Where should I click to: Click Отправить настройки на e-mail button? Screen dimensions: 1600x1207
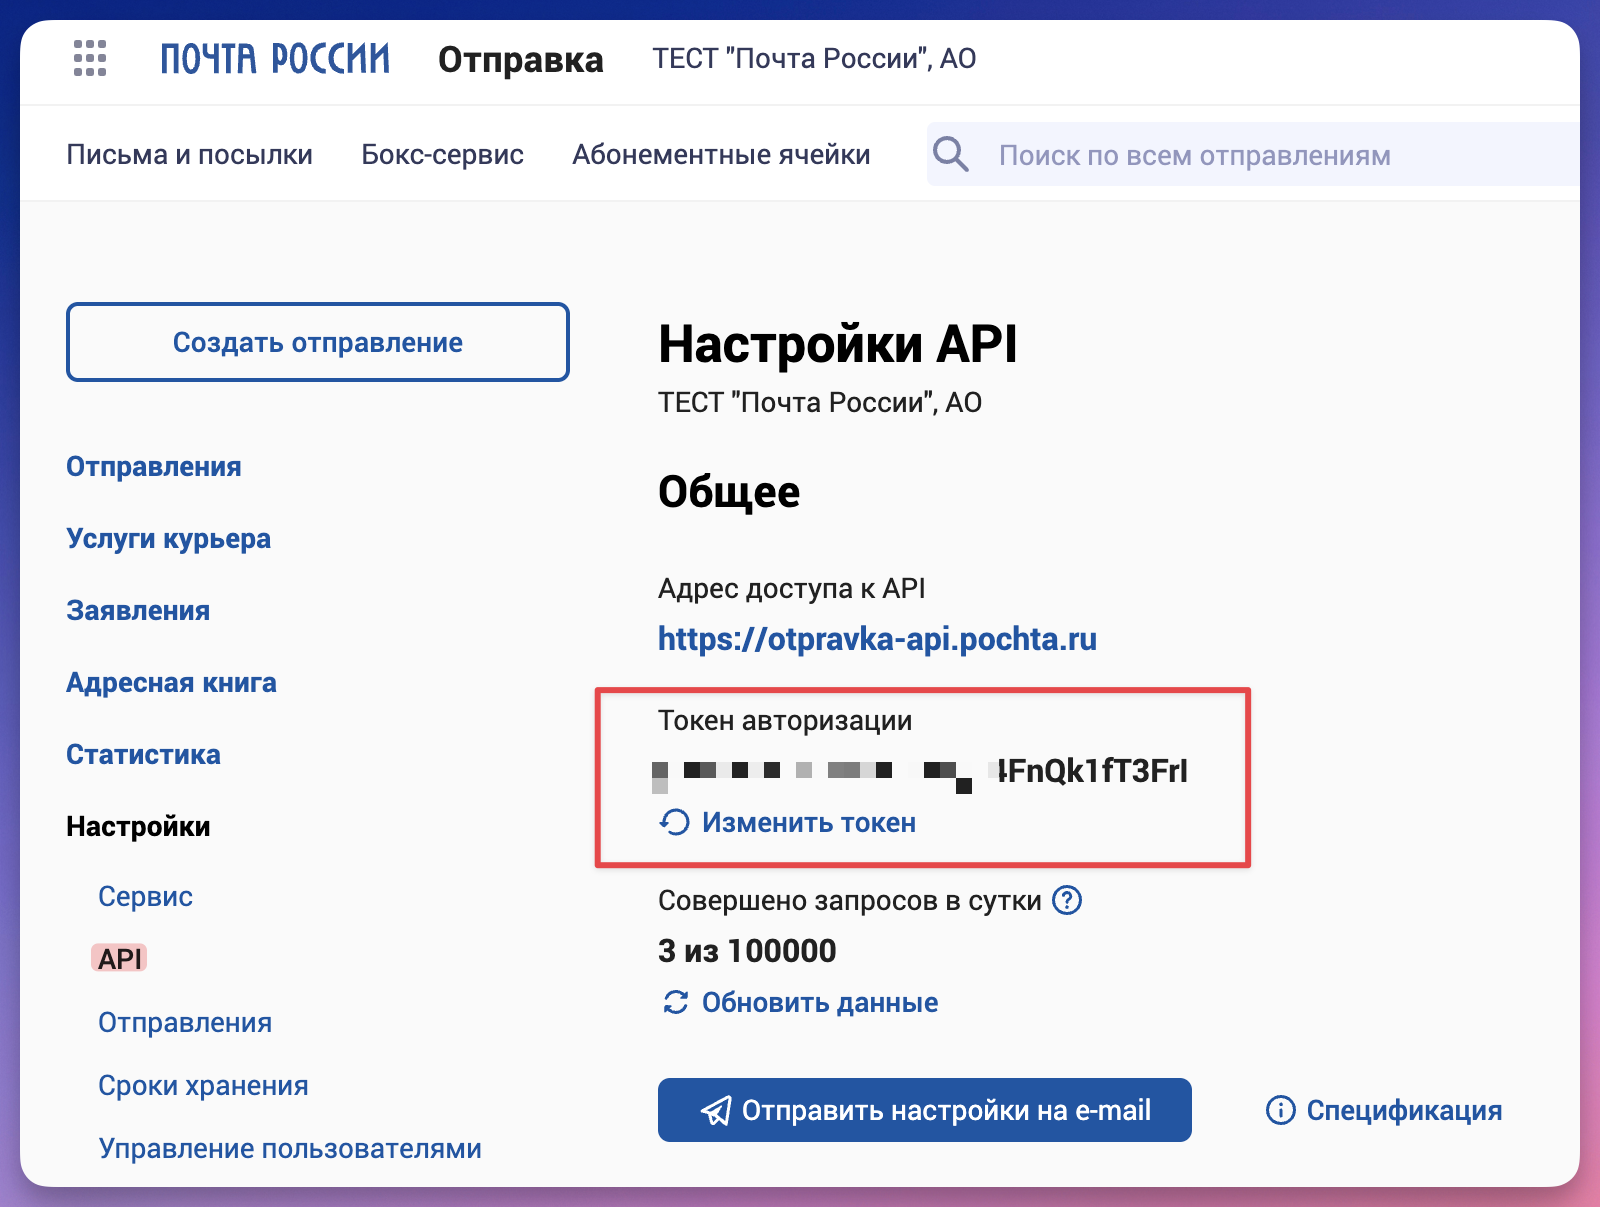(925, 1110)
